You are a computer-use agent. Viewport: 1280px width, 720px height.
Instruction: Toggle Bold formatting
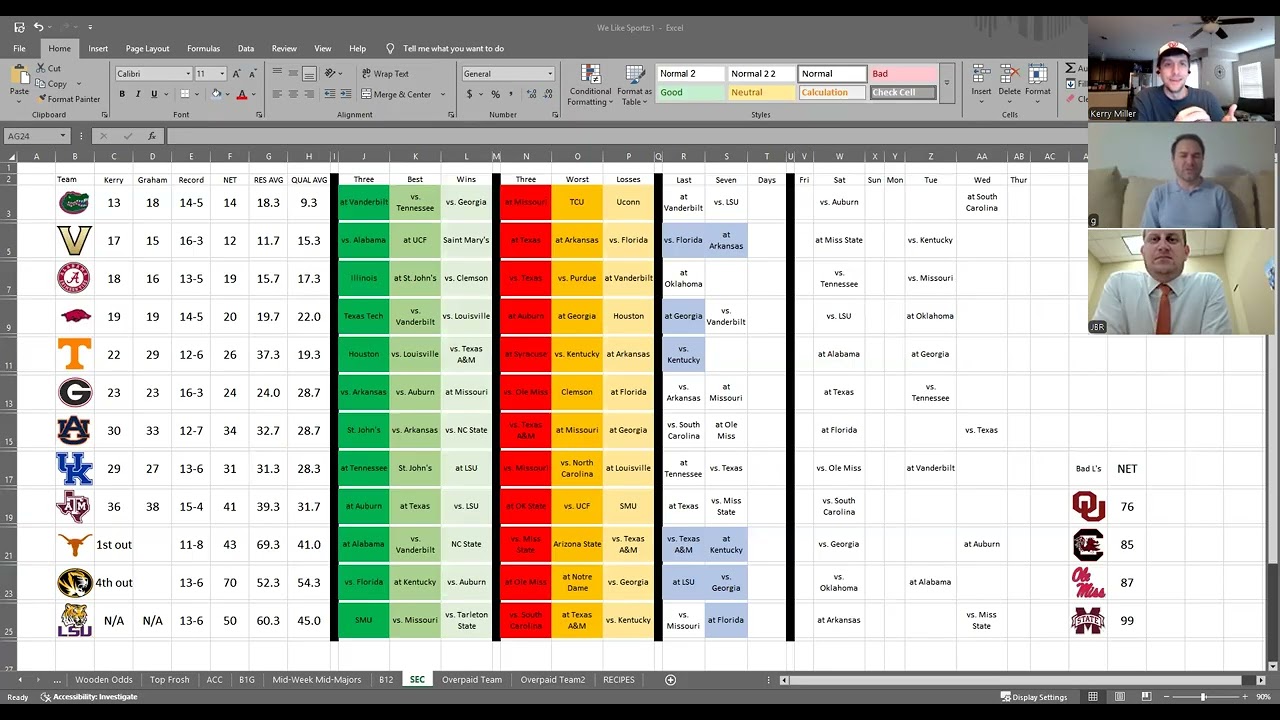click(x=122, y=94)
